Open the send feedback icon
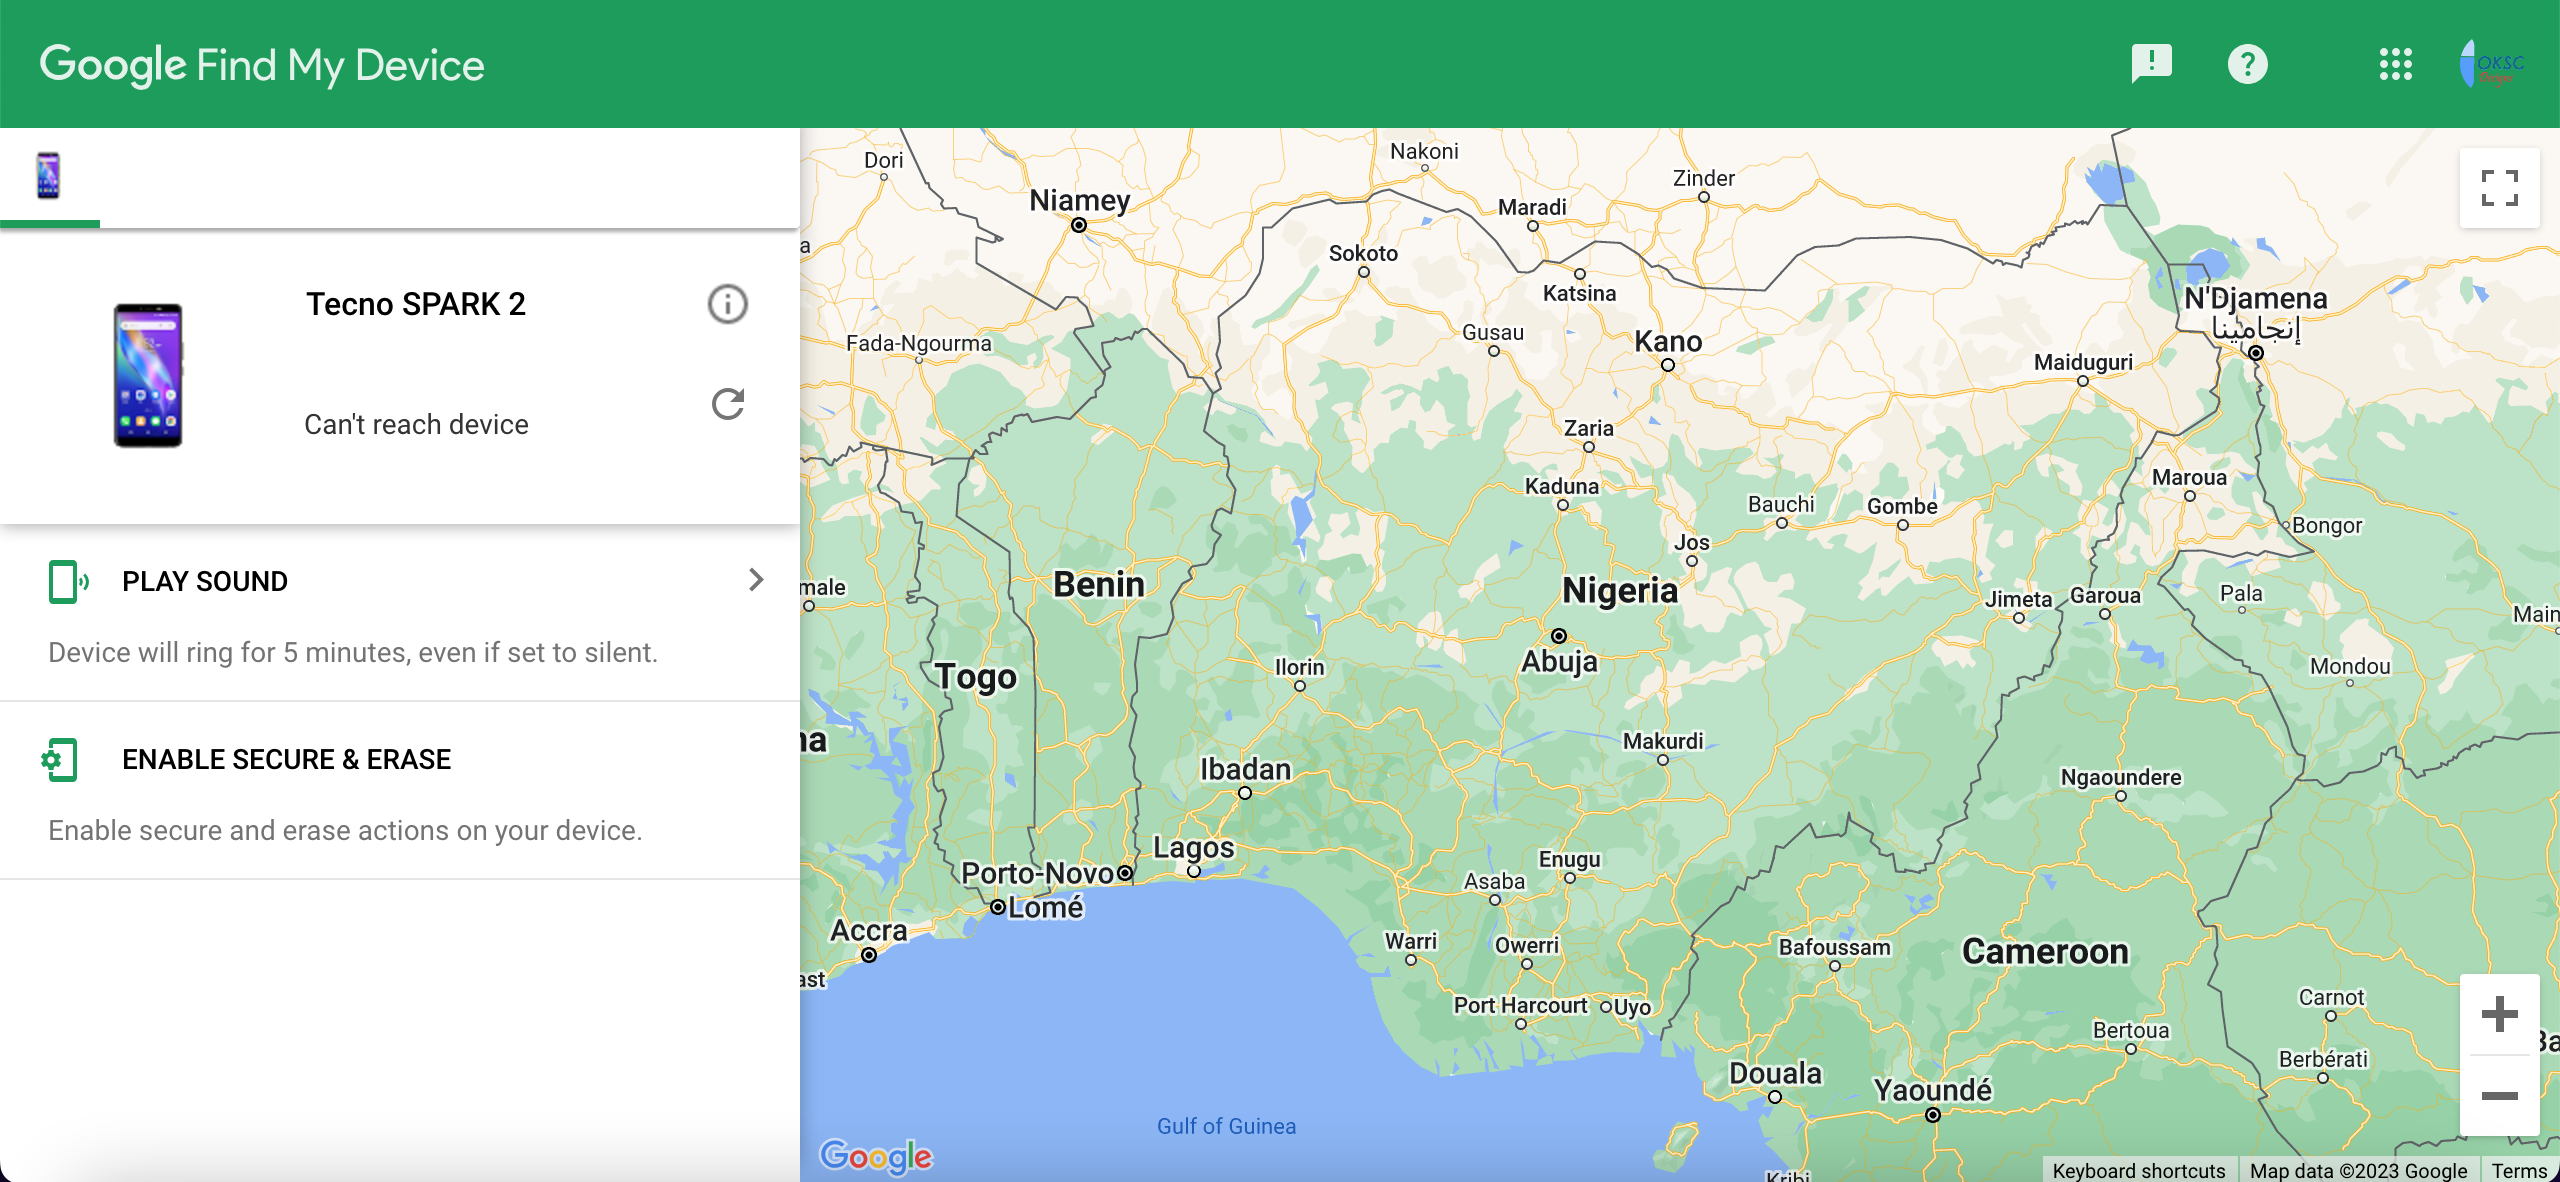The image size is (2560, 1182). [x=2151, y=64]
